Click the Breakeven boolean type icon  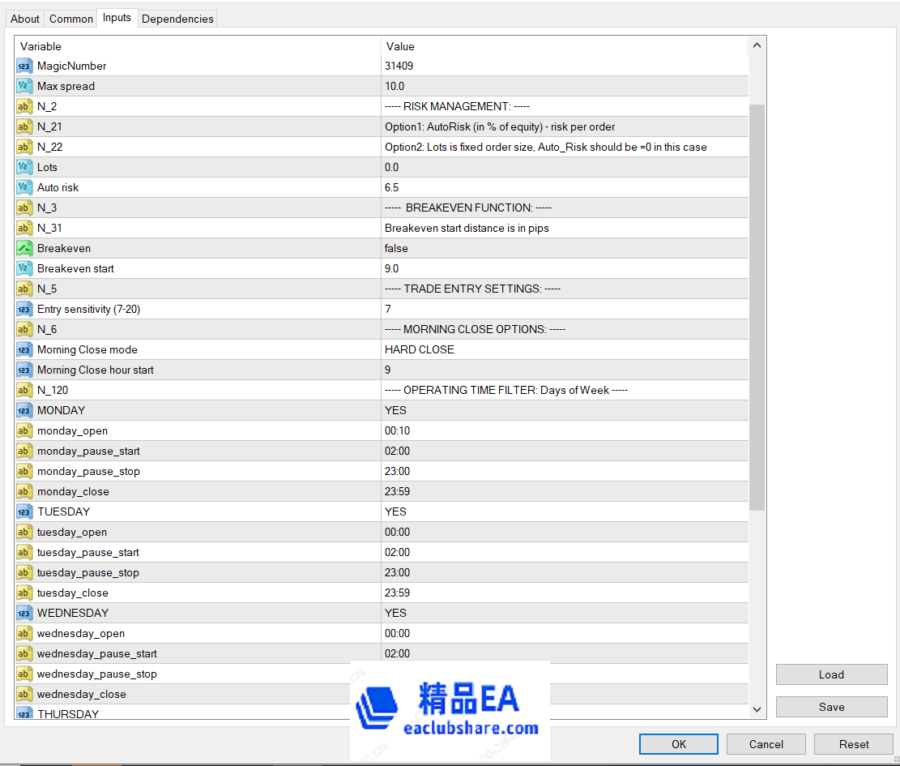pyautogui.click(x=24, y=248)
